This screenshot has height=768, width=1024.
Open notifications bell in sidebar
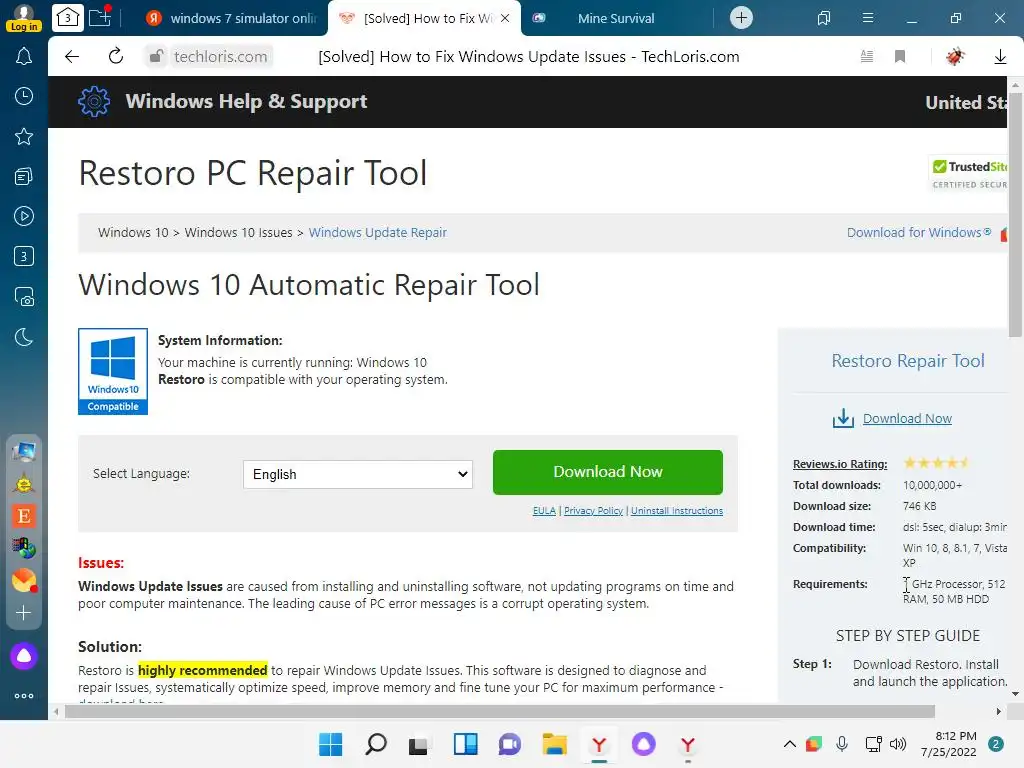pyautogui.click(x=24, y=57)
